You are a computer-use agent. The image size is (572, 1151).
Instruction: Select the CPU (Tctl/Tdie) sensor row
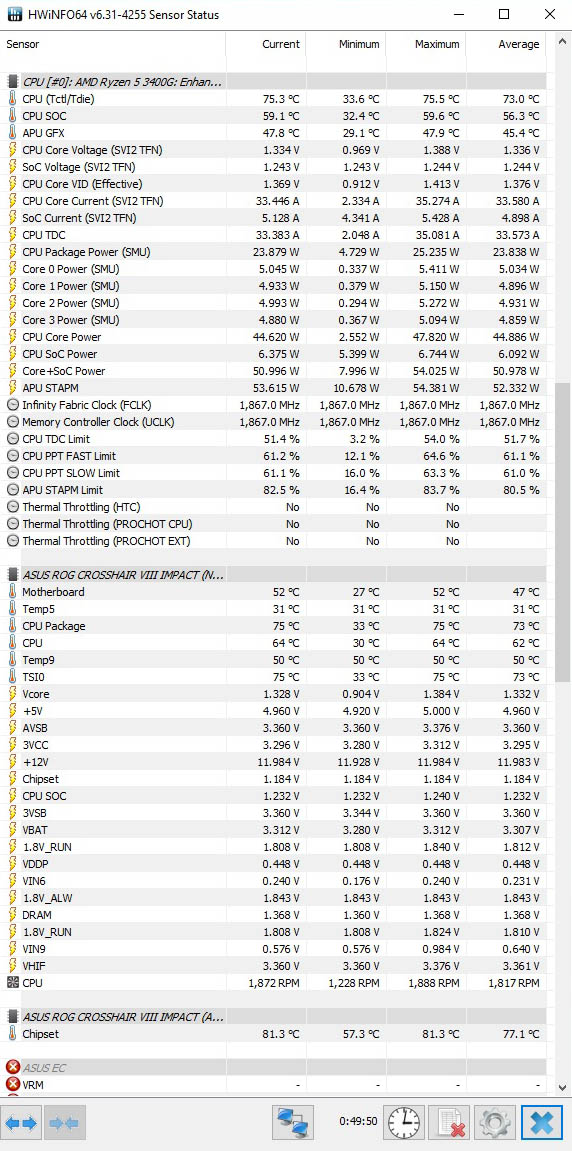click(x=273, y=98)
